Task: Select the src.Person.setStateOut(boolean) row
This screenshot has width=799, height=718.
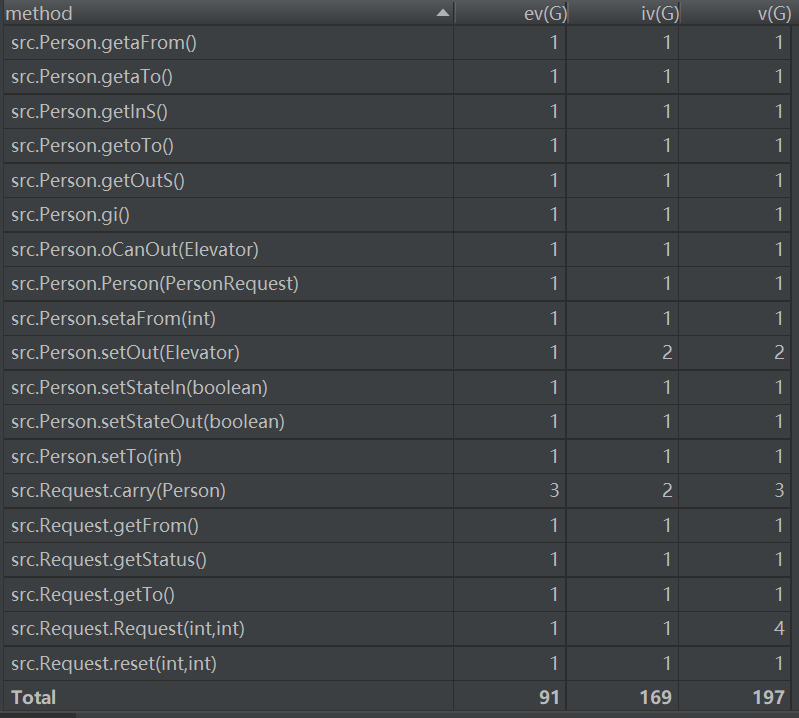Action: pos(397,422)
